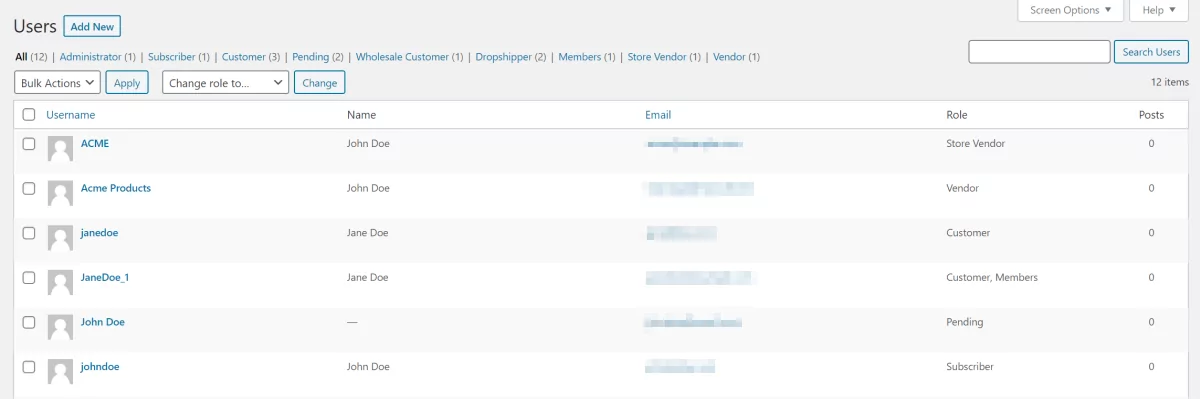Click the Name column header
The height and width of the screenshot is (399, 1200).
tap(361, 115)
